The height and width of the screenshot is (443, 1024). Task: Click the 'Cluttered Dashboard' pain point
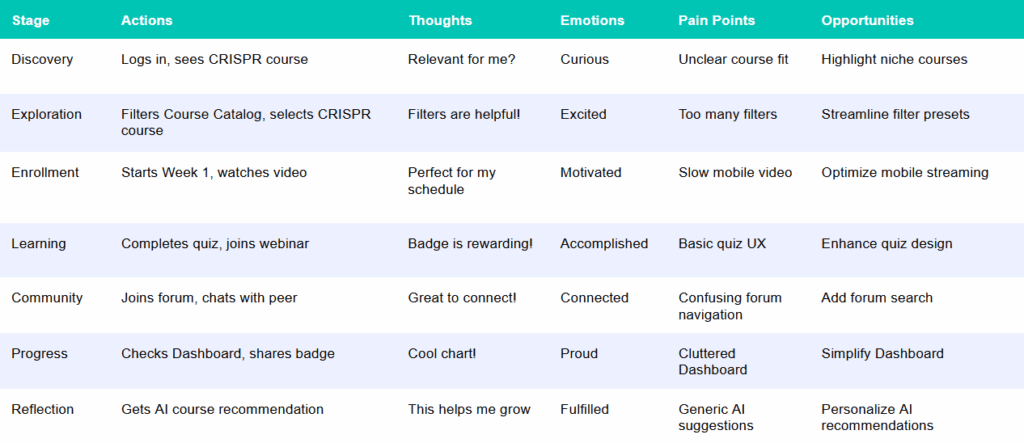tap(713, 361)
